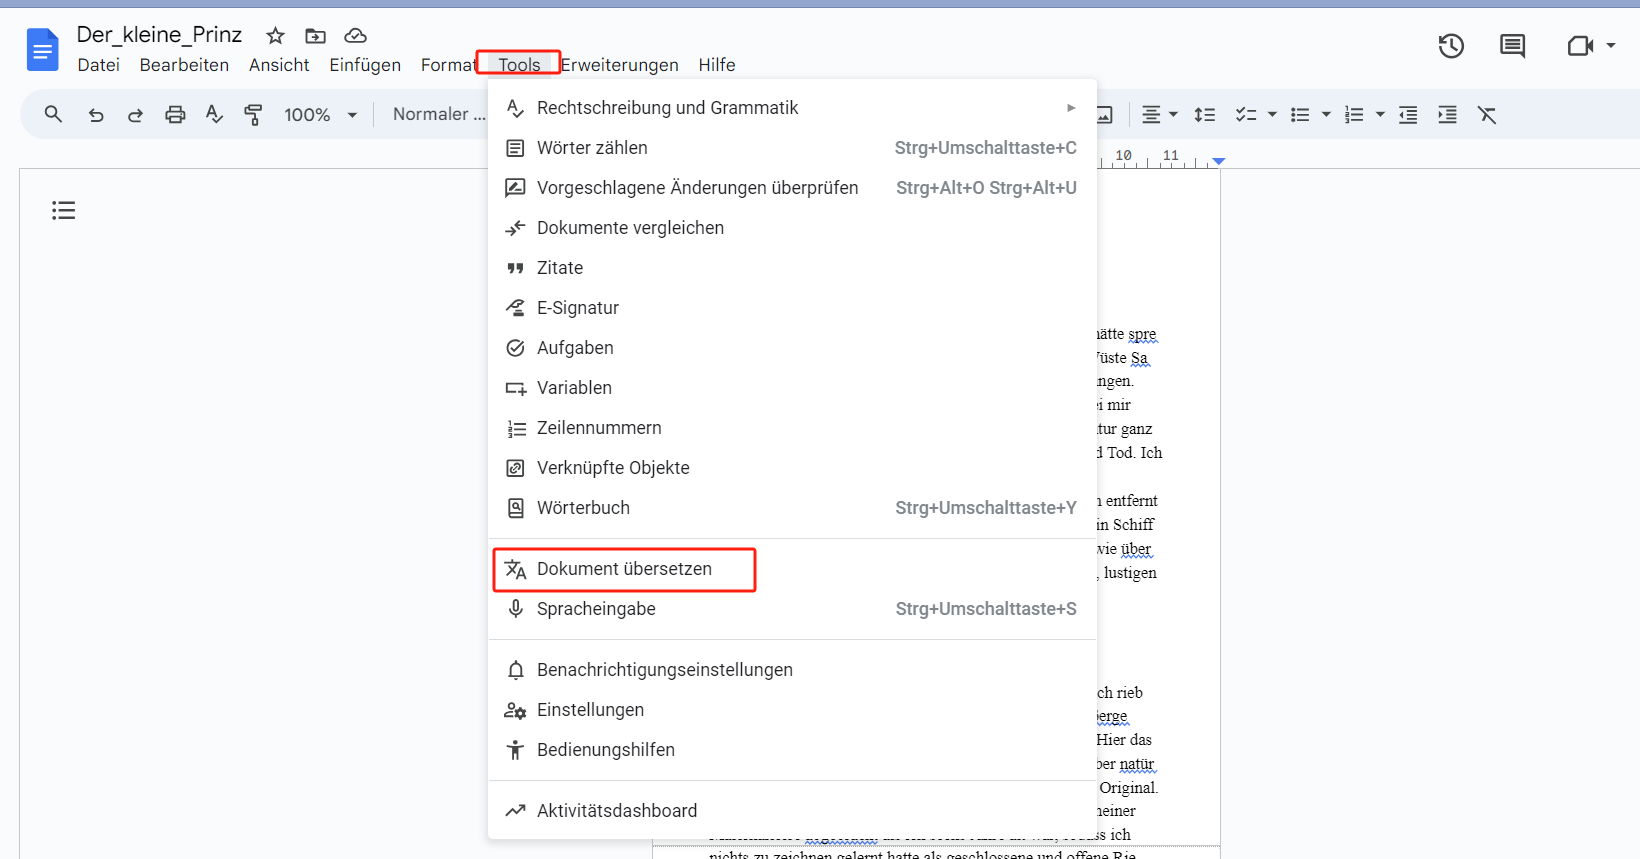Open the Aktivitätsdashboard
Viewport: 1640px width, 859px height.
coord(792,811)
